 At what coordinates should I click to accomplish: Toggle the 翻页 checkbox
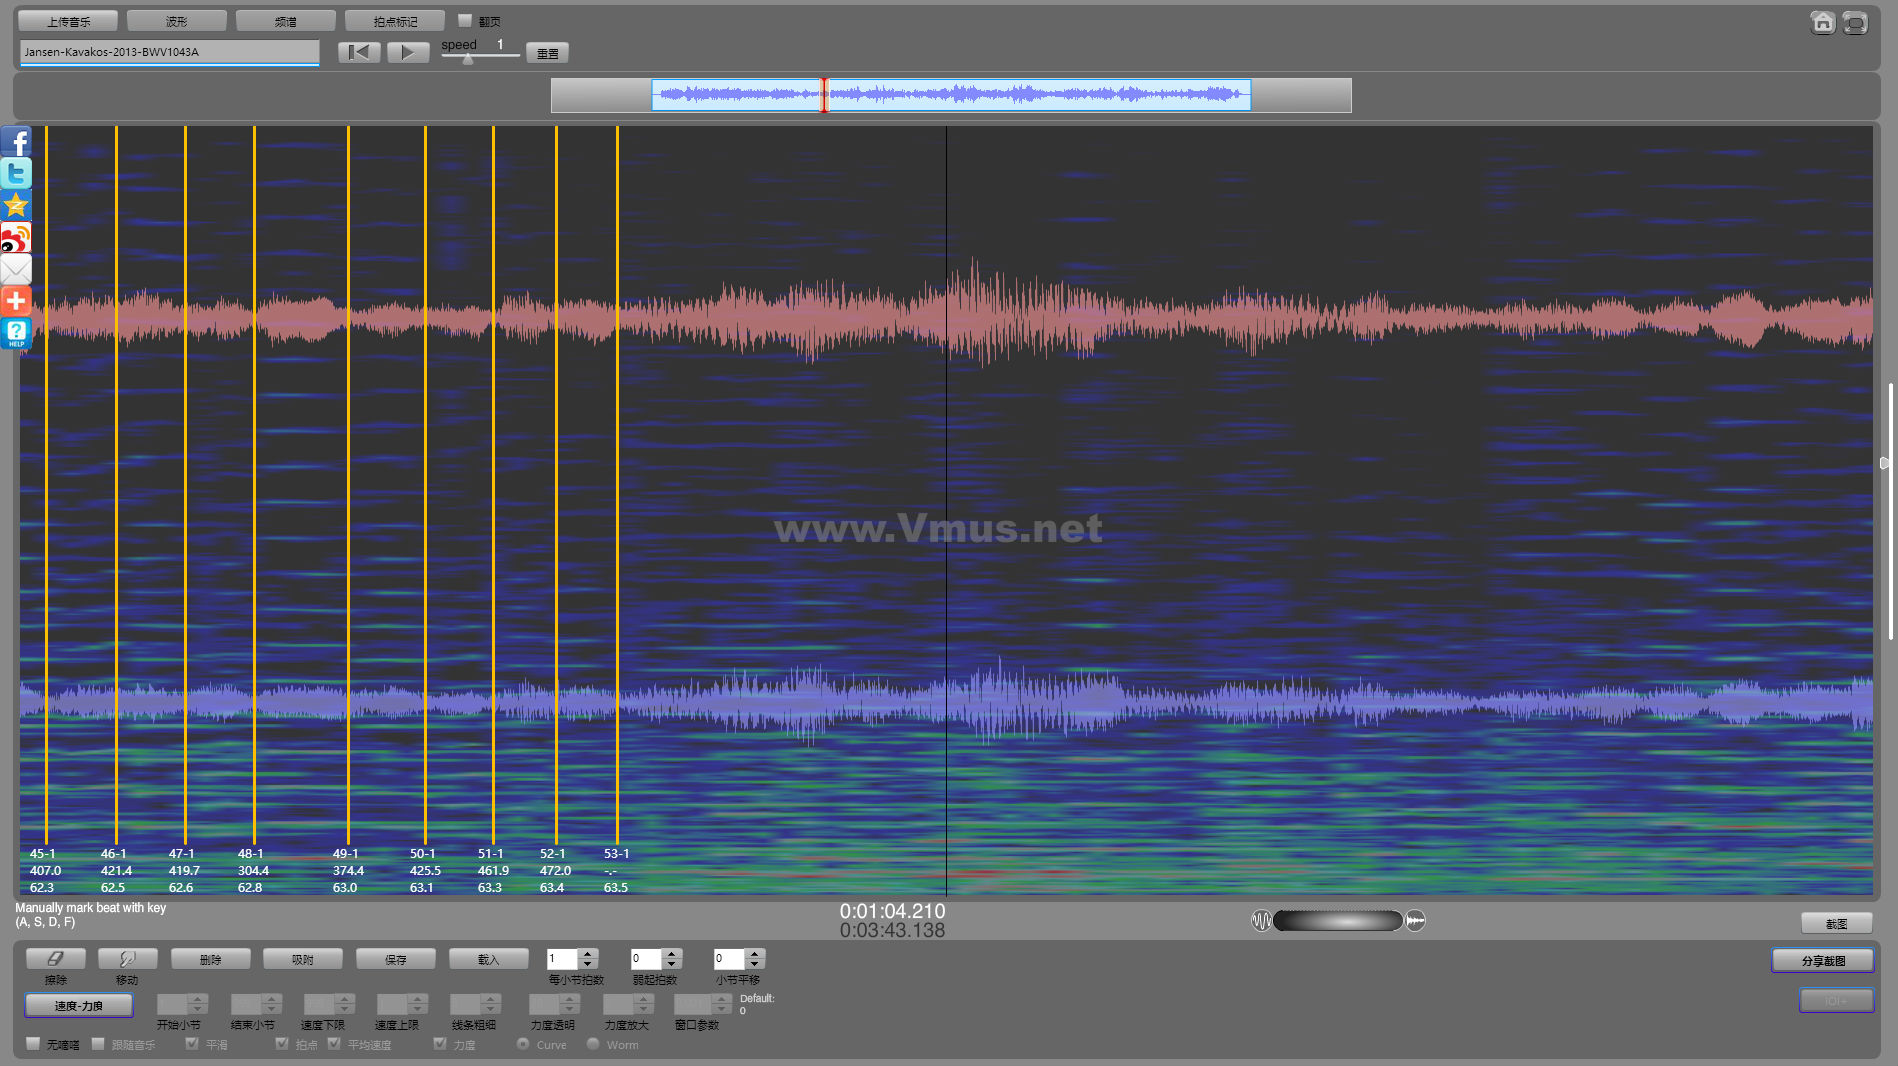pos(465,21)
